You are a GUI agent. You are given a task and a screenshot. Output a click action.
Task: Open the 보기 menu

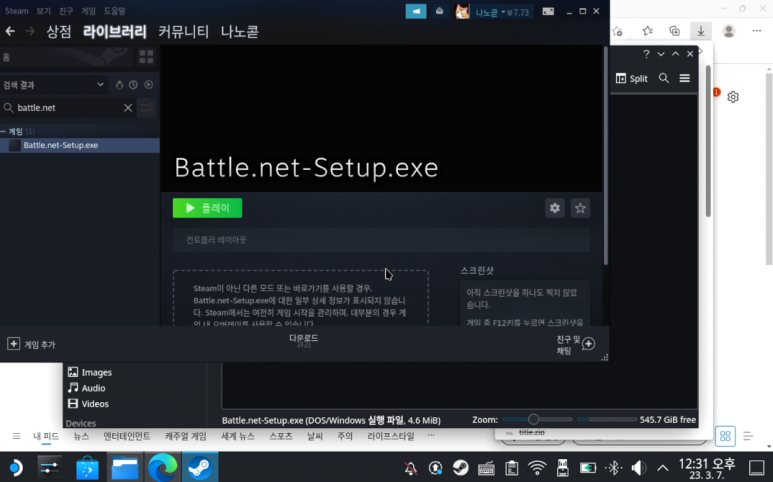43,11
